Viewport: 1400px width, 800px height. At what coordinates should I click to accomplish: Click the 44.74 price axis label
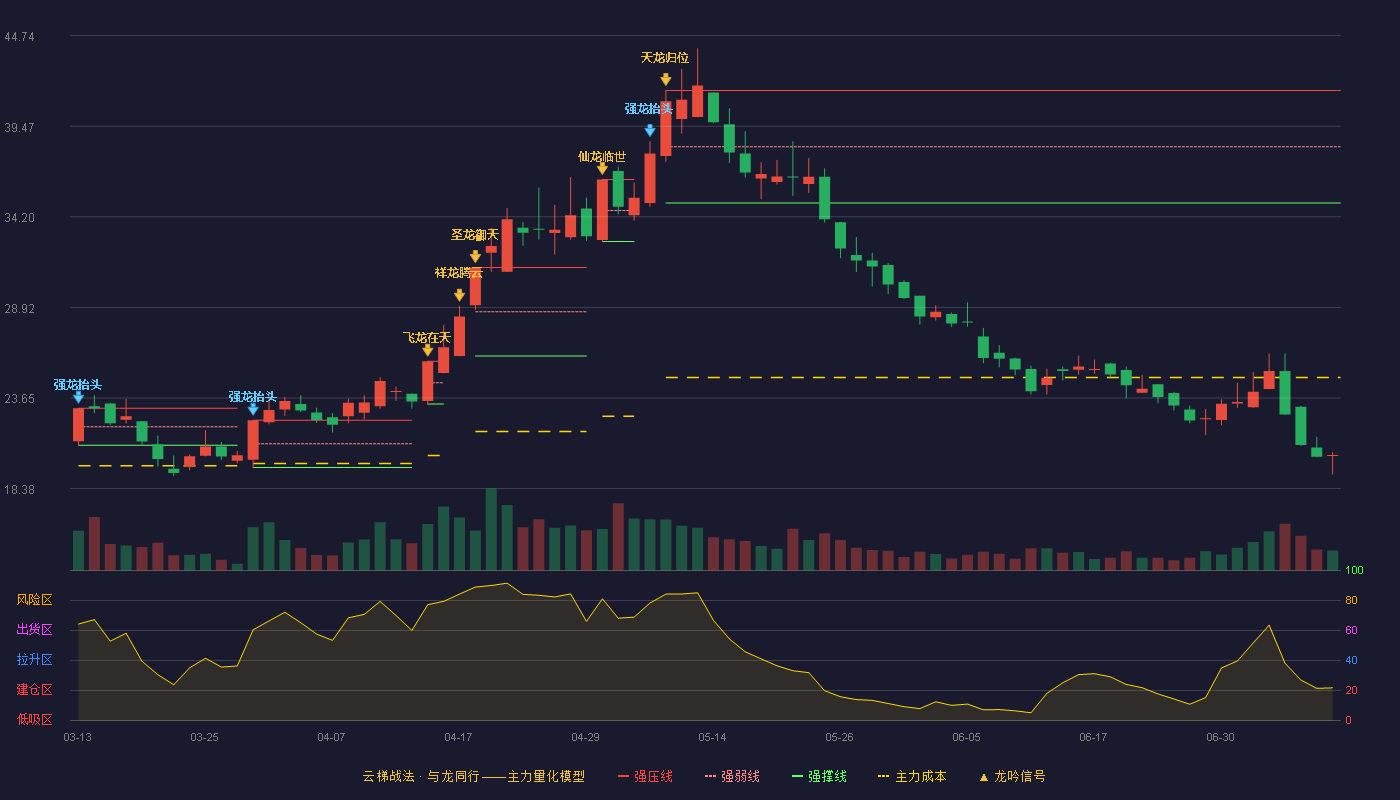(x=20, y=37)
